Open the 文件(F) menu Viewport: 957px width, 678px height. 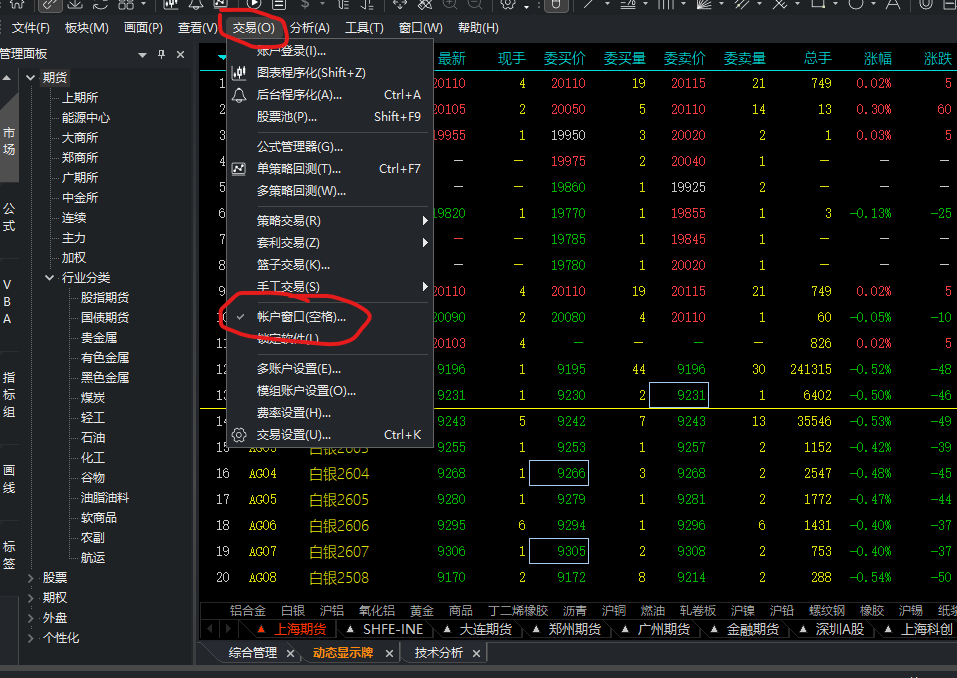[x=31, y=28]
